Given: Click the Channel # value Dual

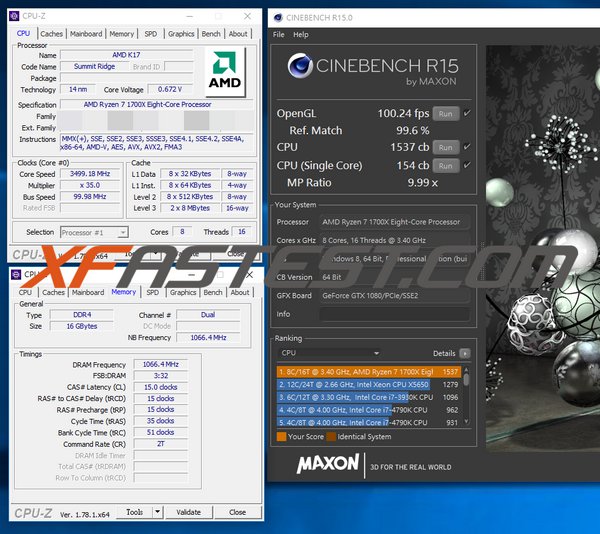Looking at the screenshot, I should [x=208, y=314].
